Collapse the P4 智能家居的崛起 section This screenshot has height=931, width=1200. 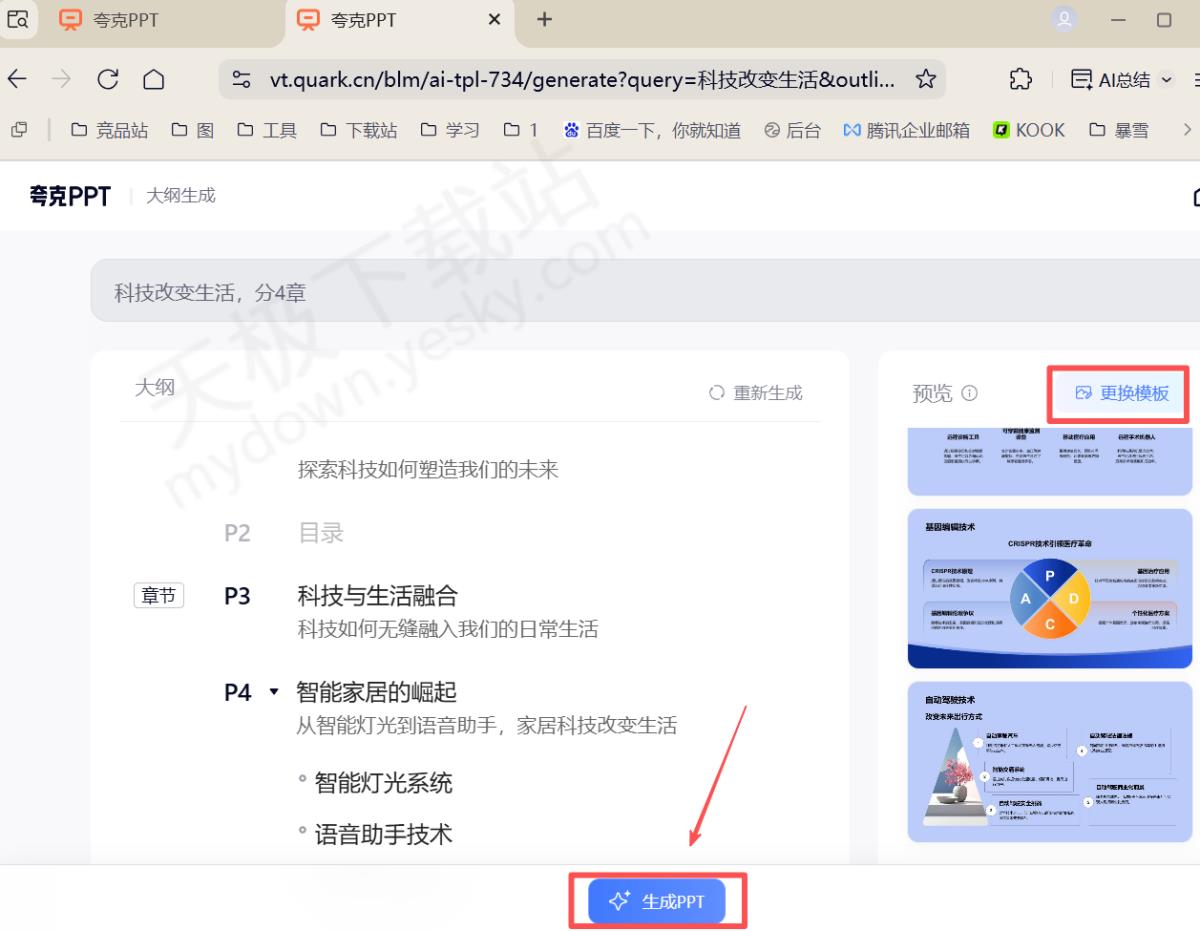(x=274, y=692)
